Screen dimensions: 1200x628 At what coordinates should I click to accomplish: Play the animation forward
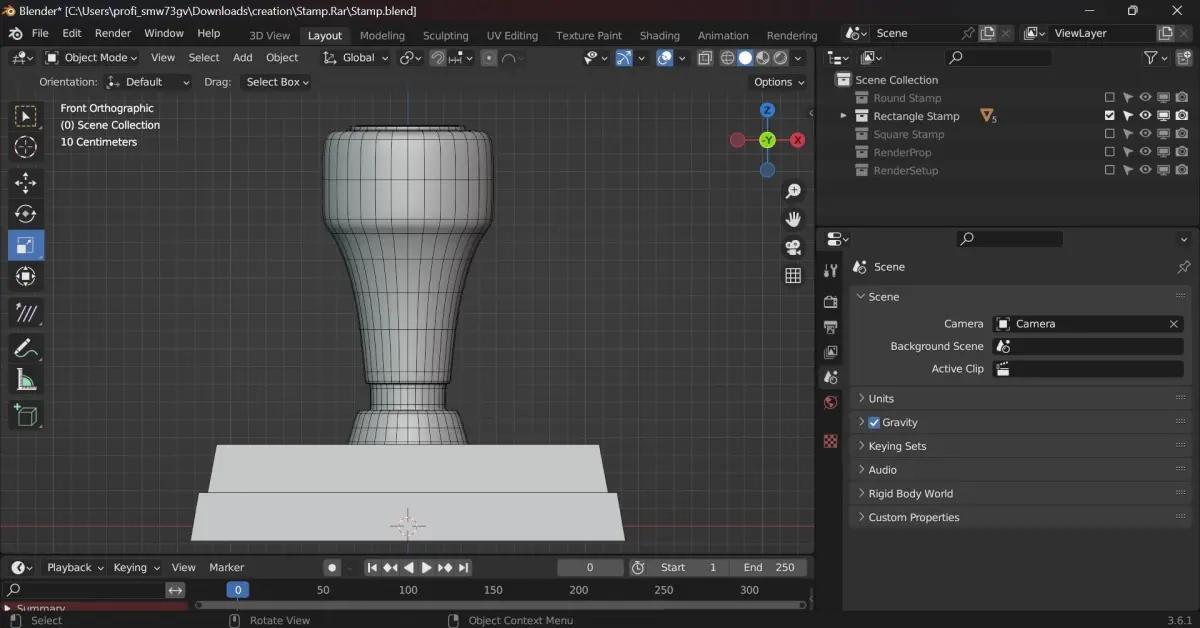[426, 567]
